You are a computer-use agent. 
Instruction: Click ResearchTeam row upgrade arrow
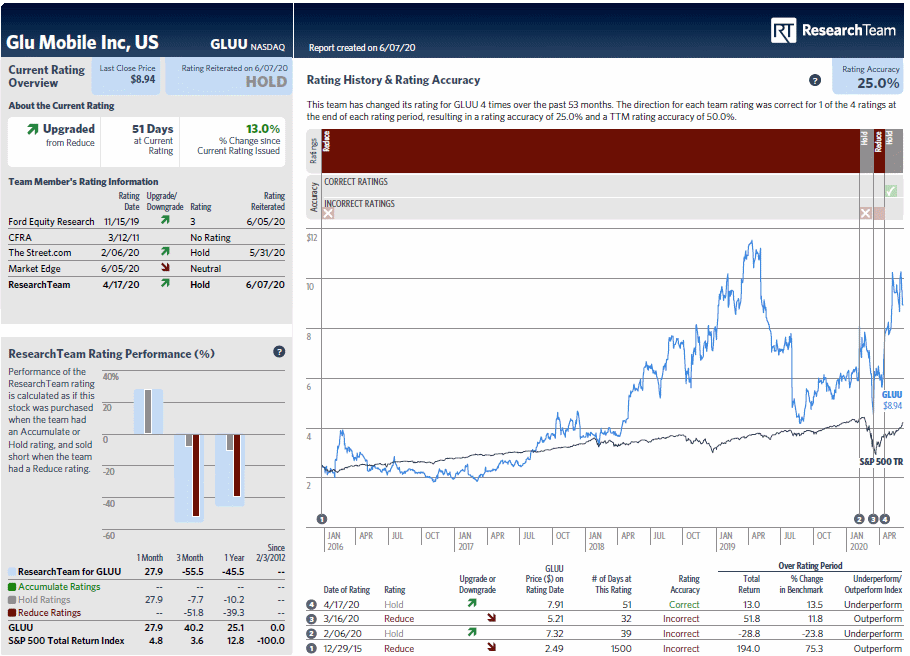(165, 283)
